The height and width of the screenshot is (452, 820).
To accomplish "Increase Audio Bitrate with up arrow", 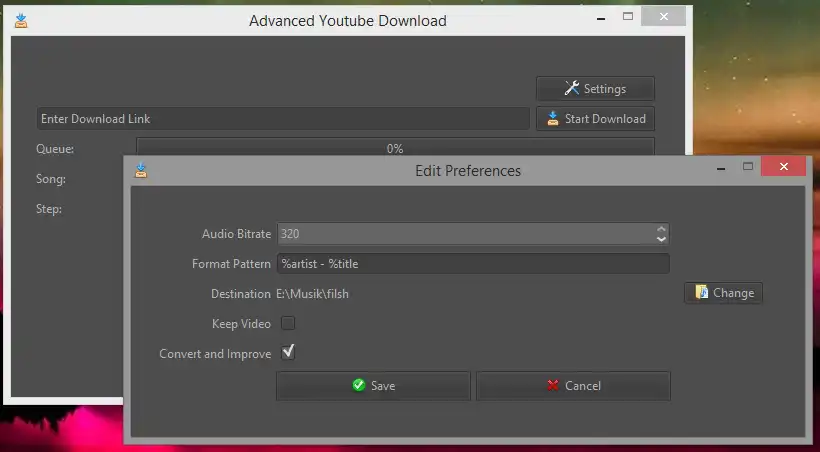I will click(x=662, y=229).
